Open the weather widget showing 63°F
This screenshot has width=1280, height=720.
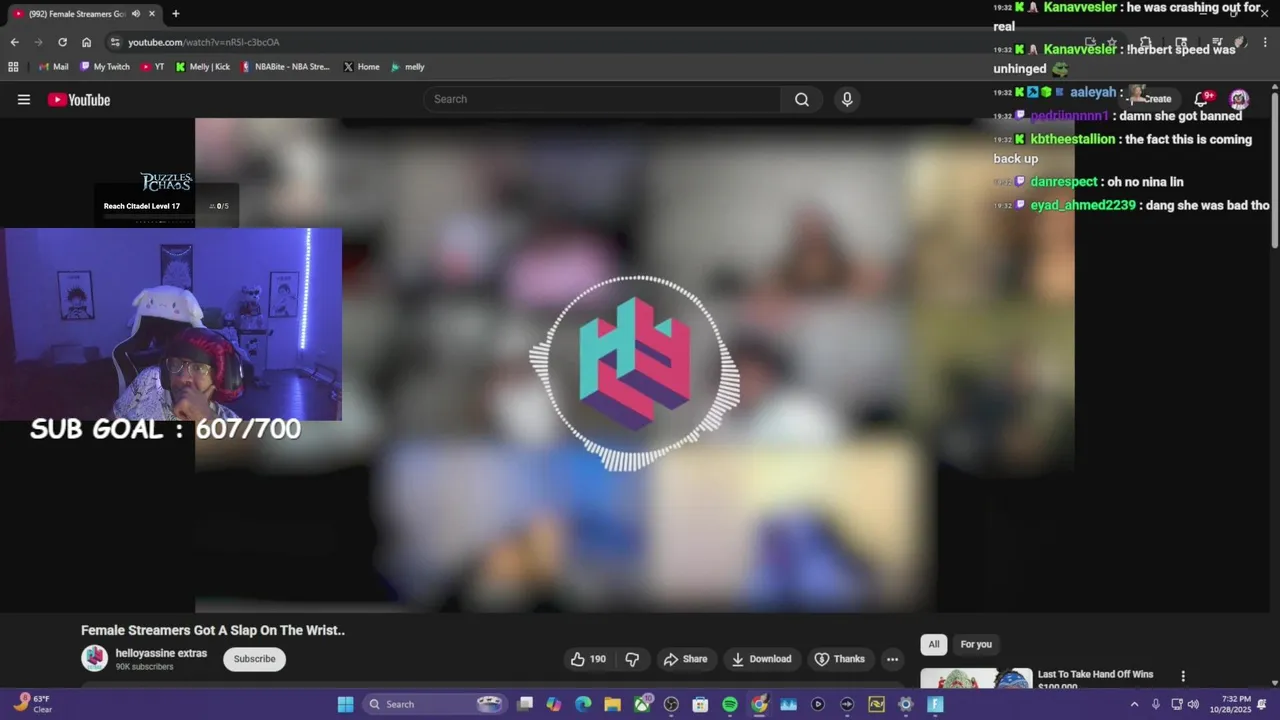coord(32,704)
